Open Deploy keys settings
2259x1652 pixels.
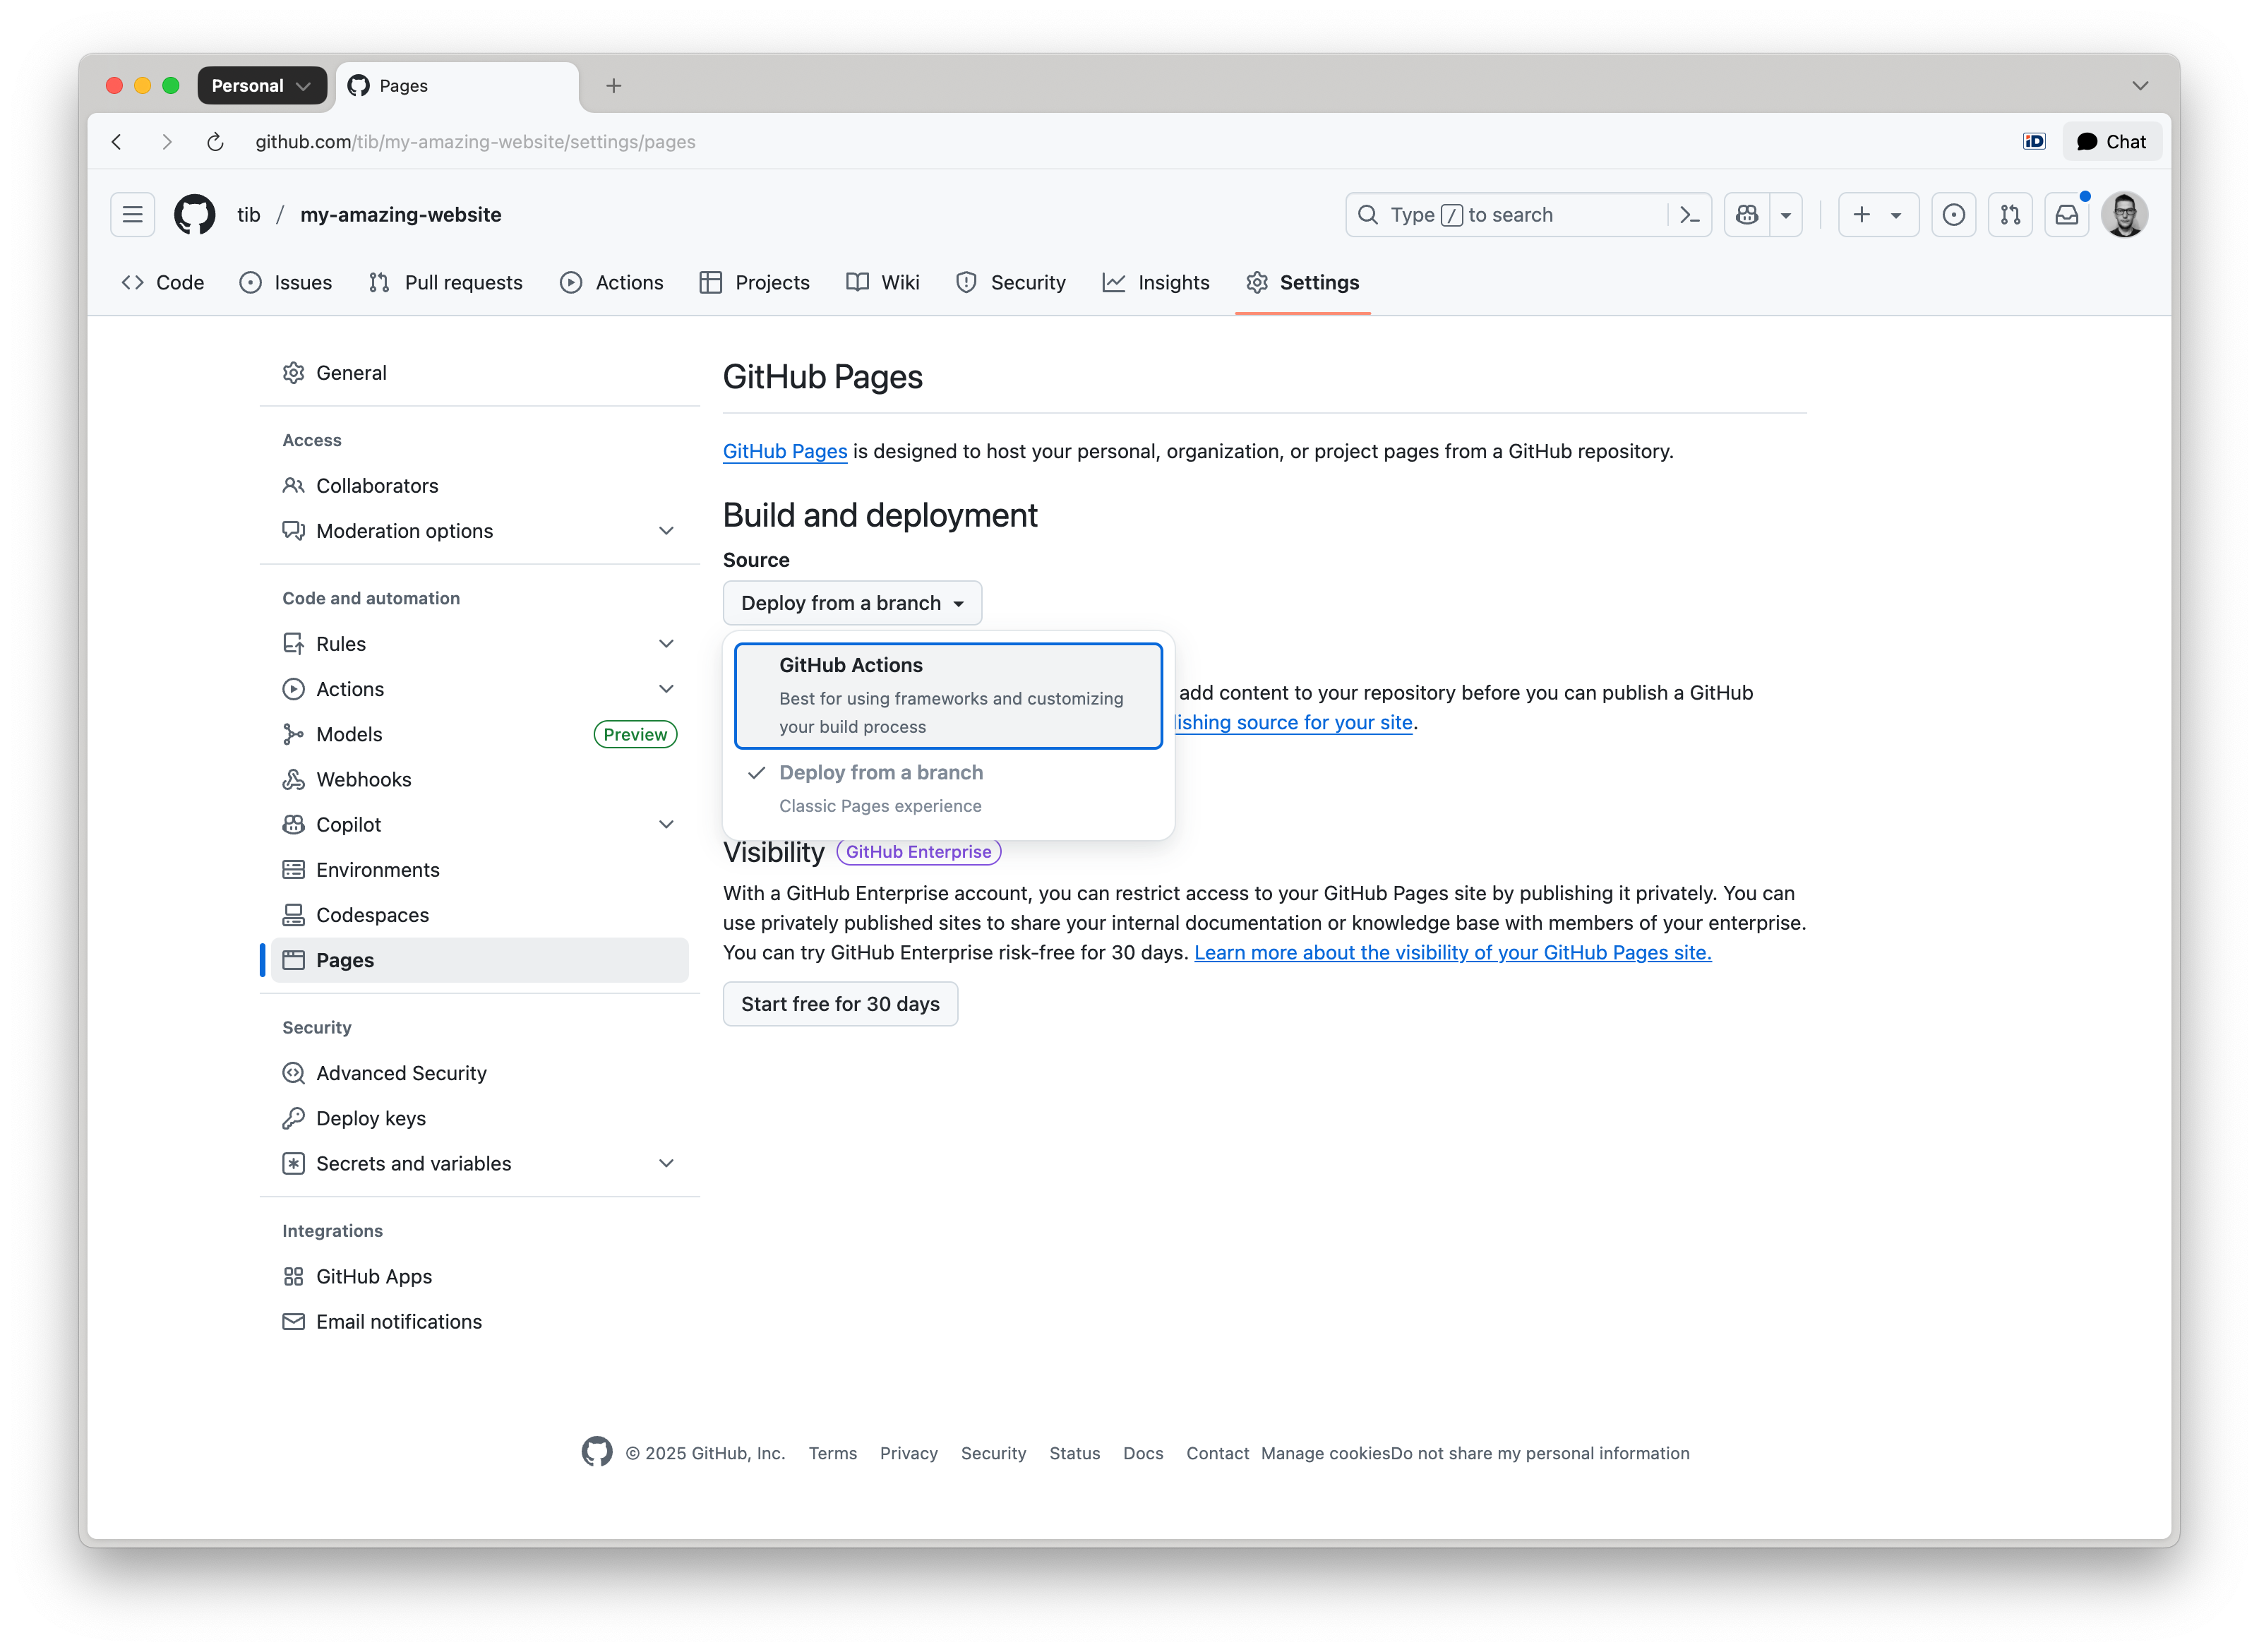(x=480, y=1118)
